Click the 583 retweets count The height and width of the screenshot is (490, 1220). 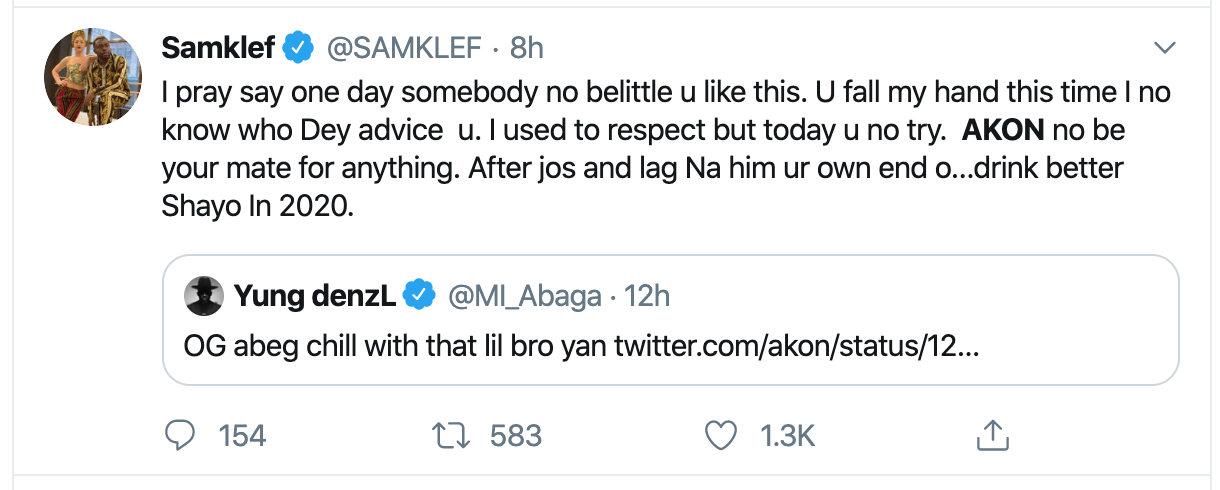pos(516,435)
